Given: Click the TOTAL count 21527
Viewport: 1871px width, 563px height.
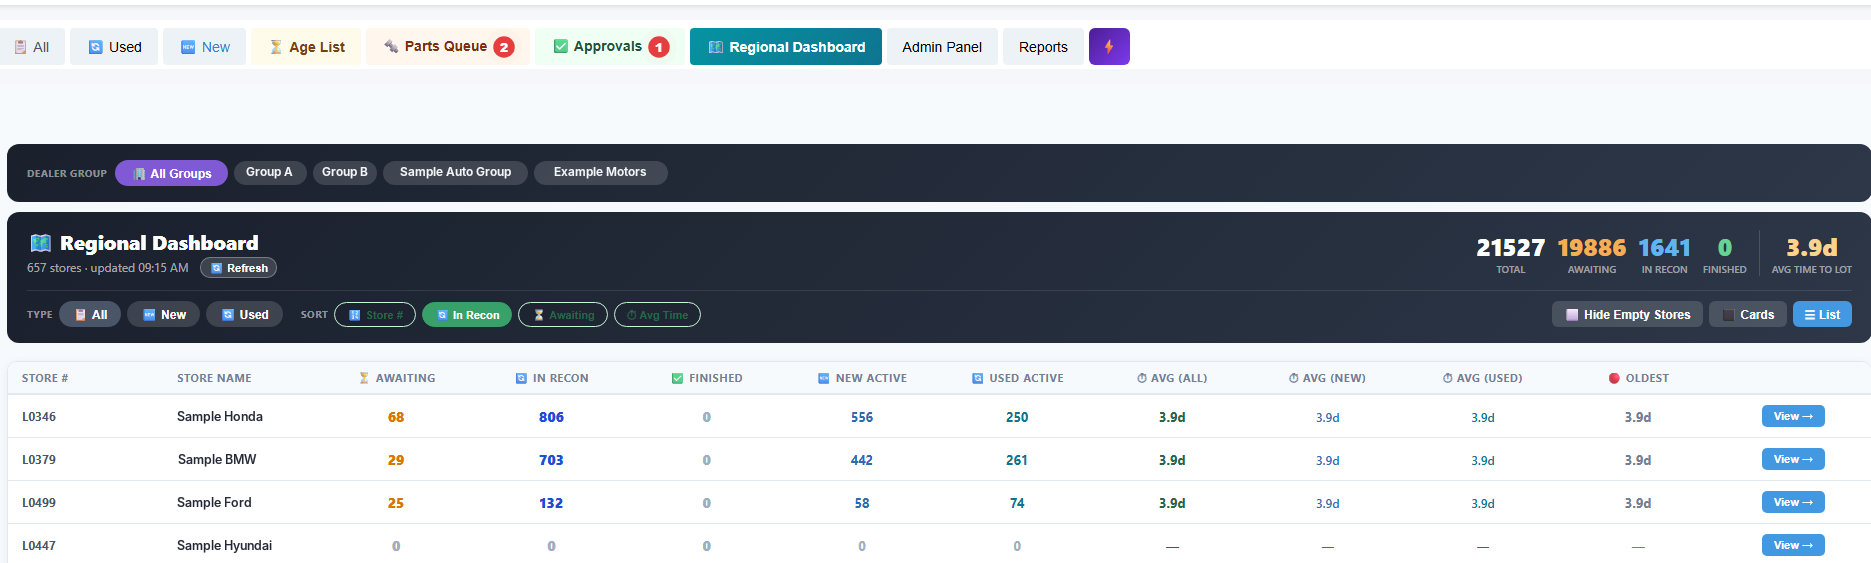Looking at the screenshot, I should point(1510,247).
